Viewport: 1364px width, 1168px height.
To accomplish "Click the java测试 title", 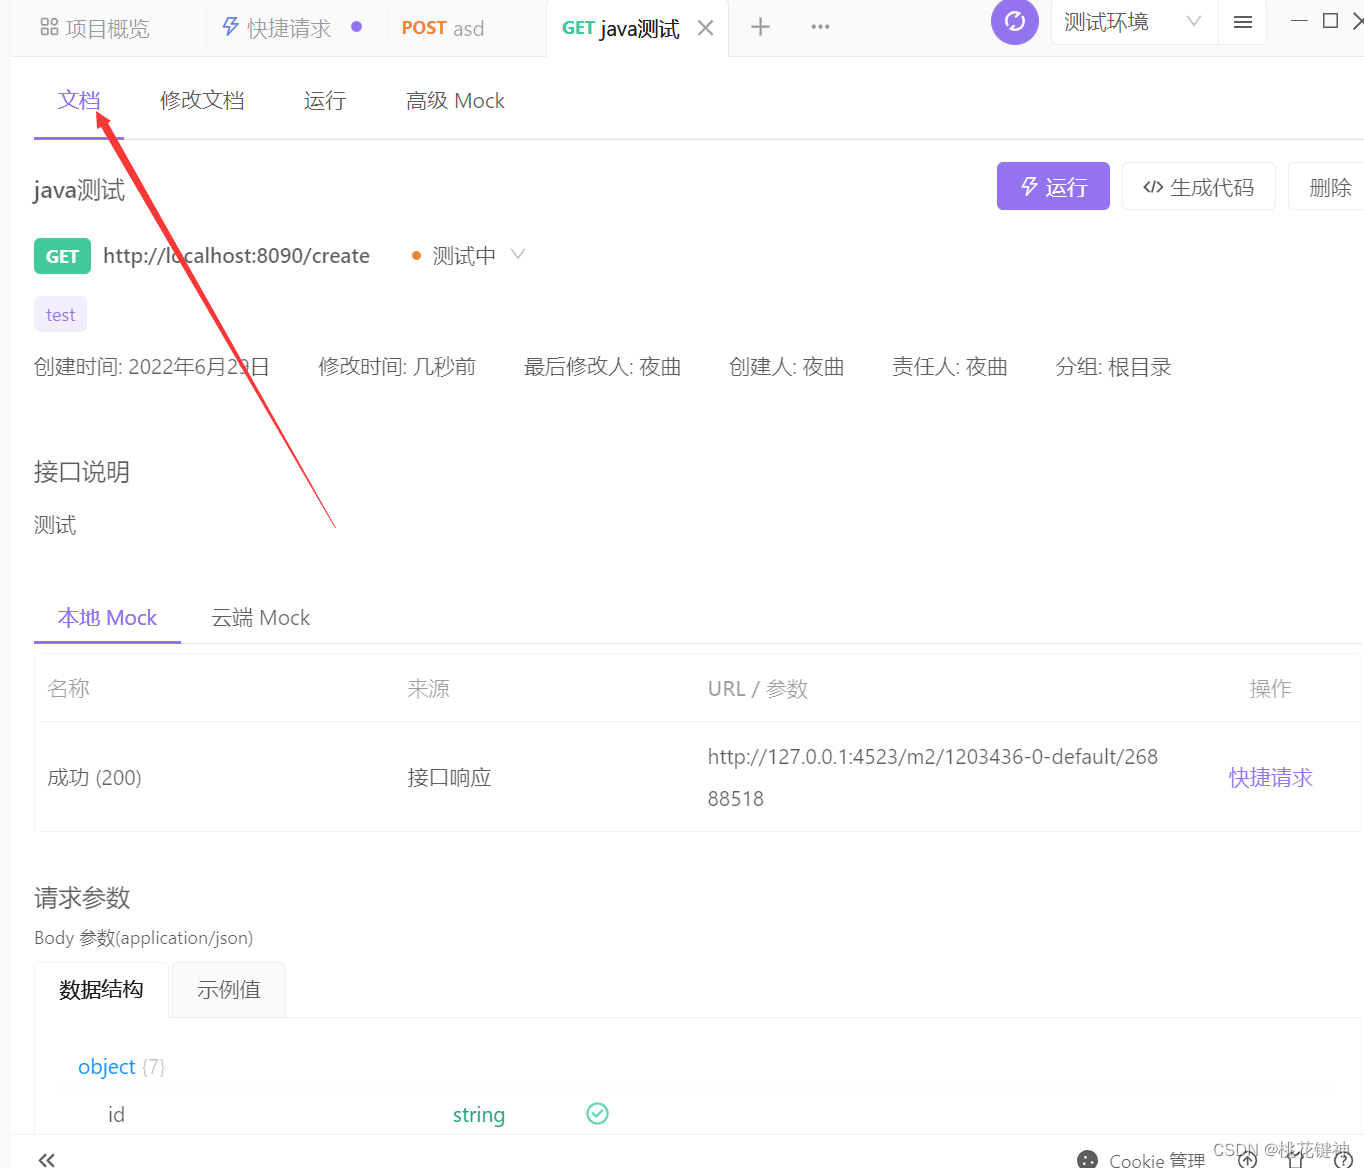I will click(79, 190).
